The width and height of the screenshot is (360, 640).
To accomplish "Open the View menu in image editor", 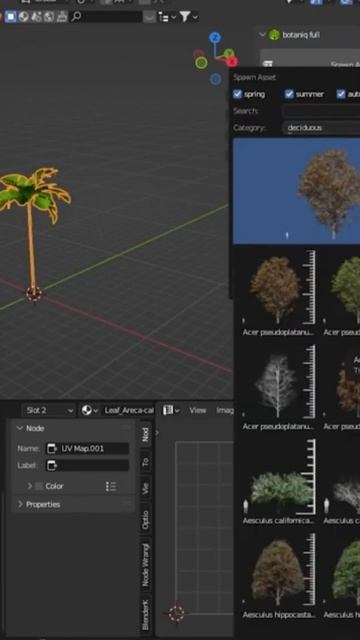I will 198,410.
